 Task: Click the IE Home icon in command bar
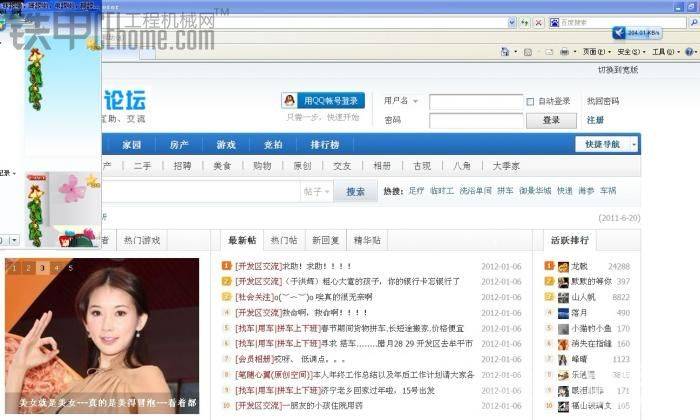(x=505, y=52)
